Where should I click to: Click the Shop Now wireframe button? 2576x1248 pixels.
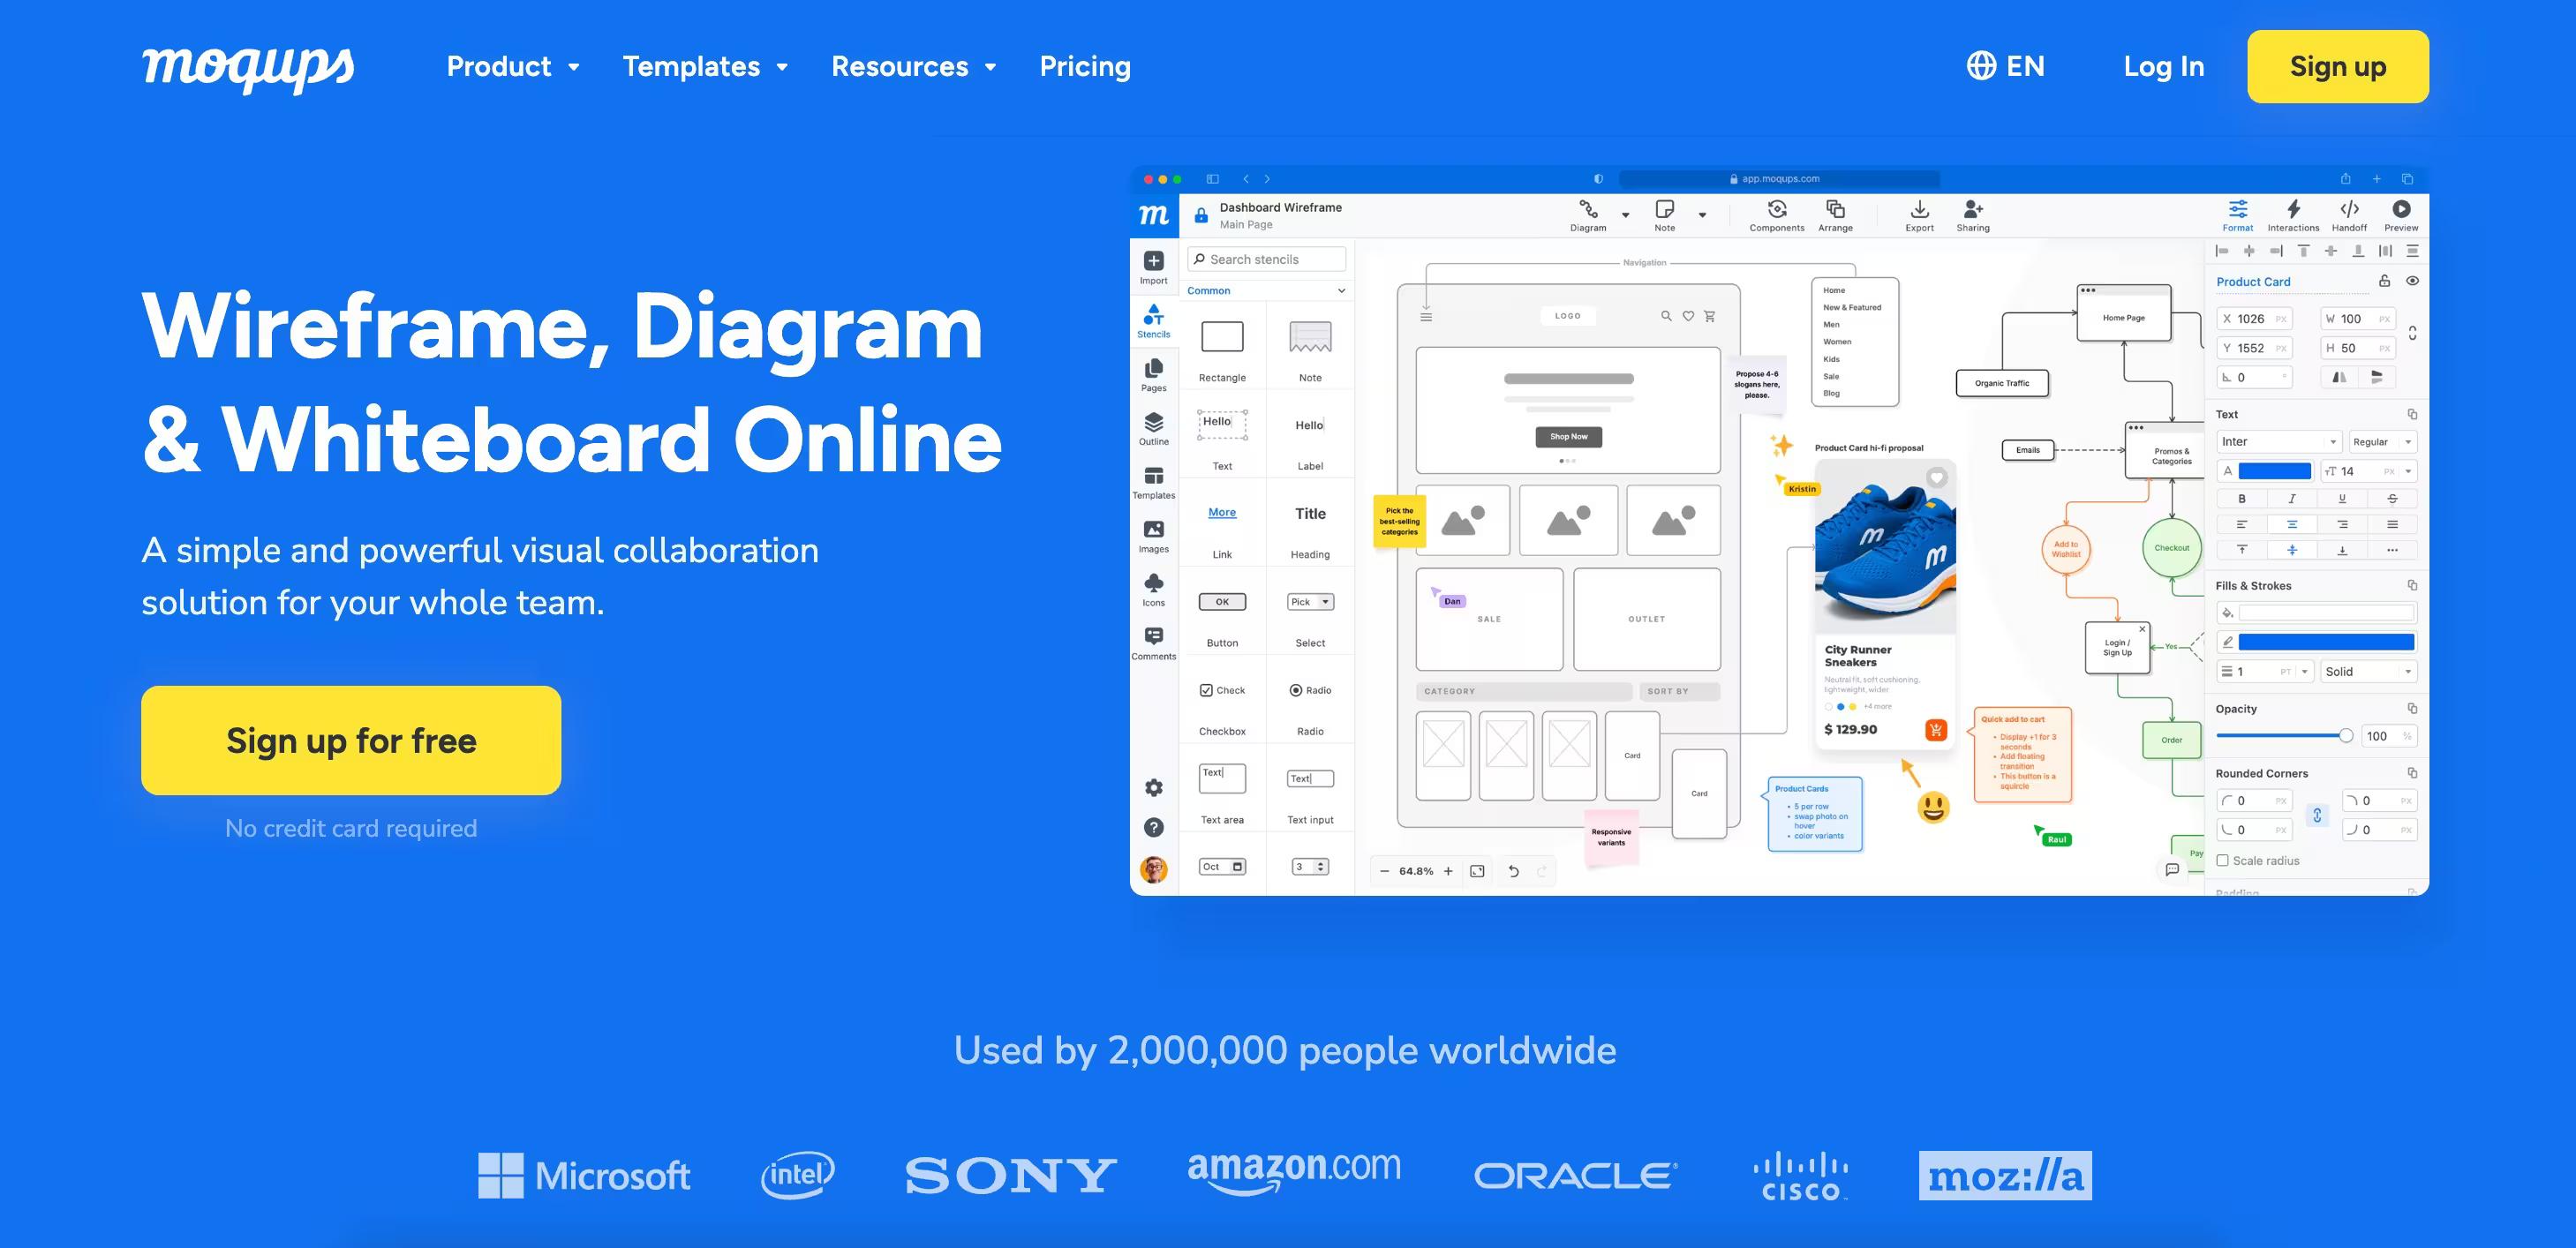pyautogui.click(x=1568, y=436)
